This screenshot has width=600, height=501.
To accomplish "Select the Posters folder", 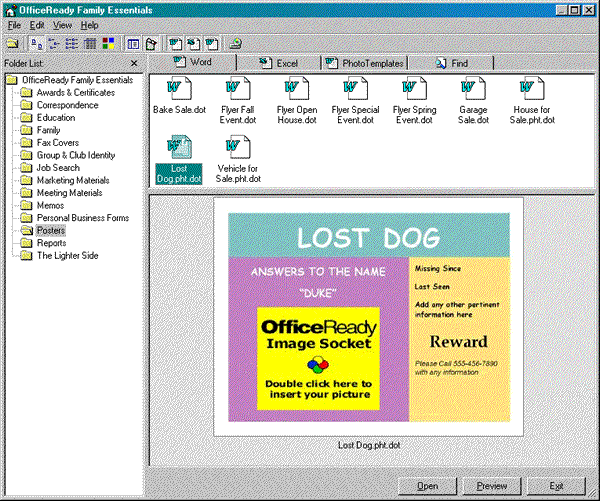I will point(43,230).
